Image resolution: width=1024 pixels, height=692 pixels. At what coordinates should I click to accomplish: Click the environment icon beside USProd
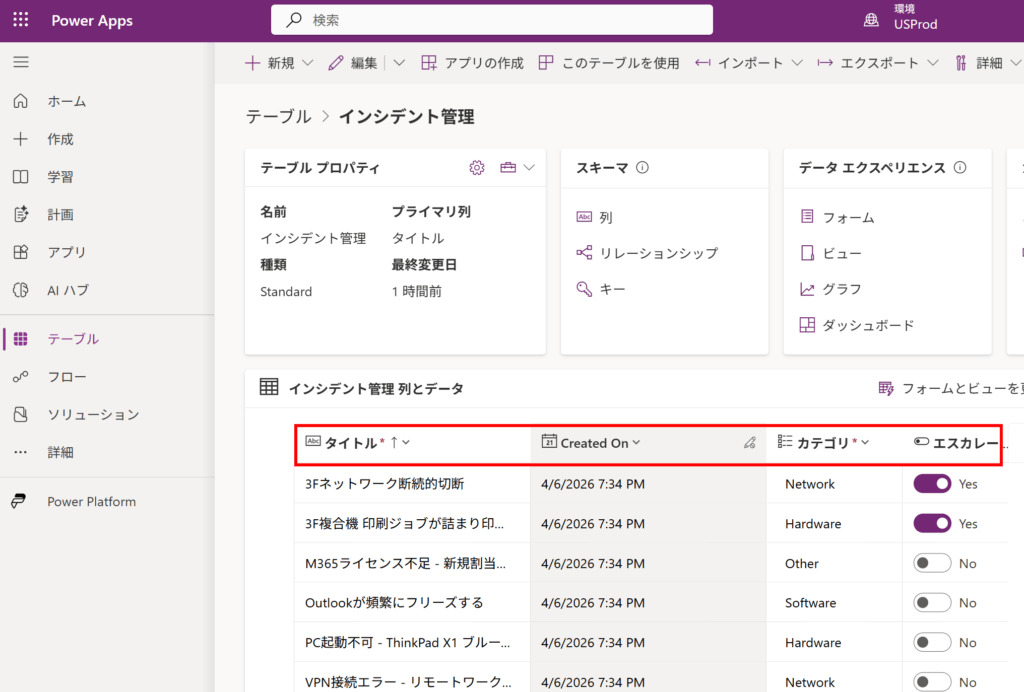coord(872,19)
